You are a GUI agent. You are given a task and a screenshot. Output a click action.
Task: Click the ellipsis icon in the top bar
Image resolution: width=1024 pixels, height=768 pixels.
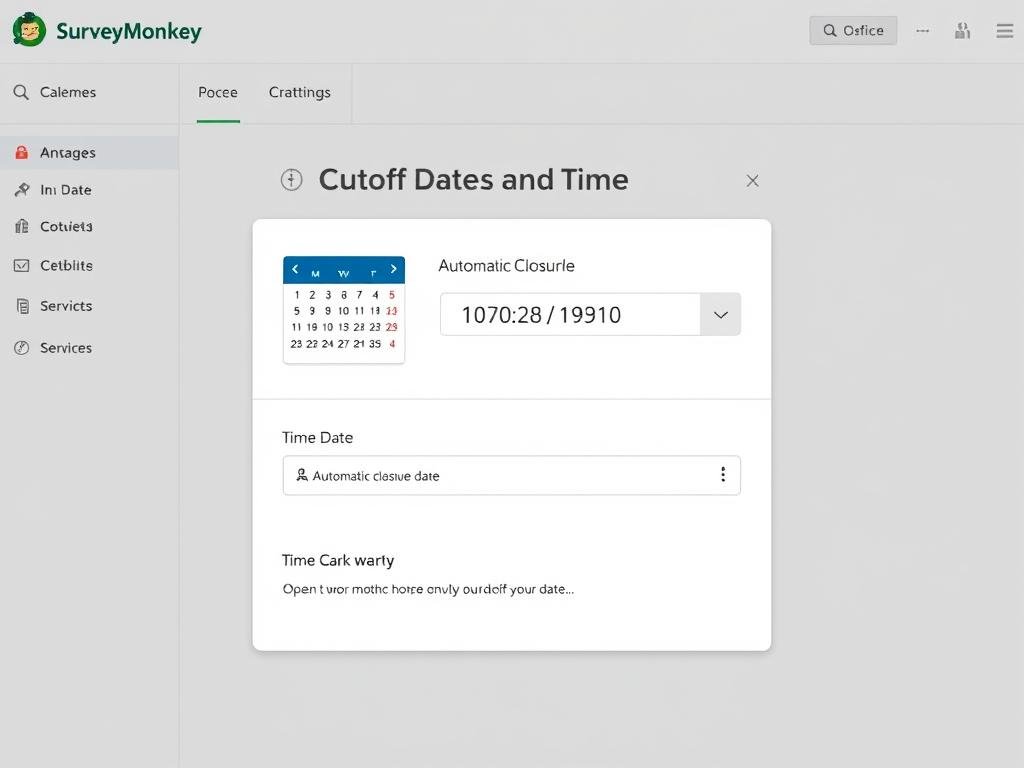[x=922, y=30]
